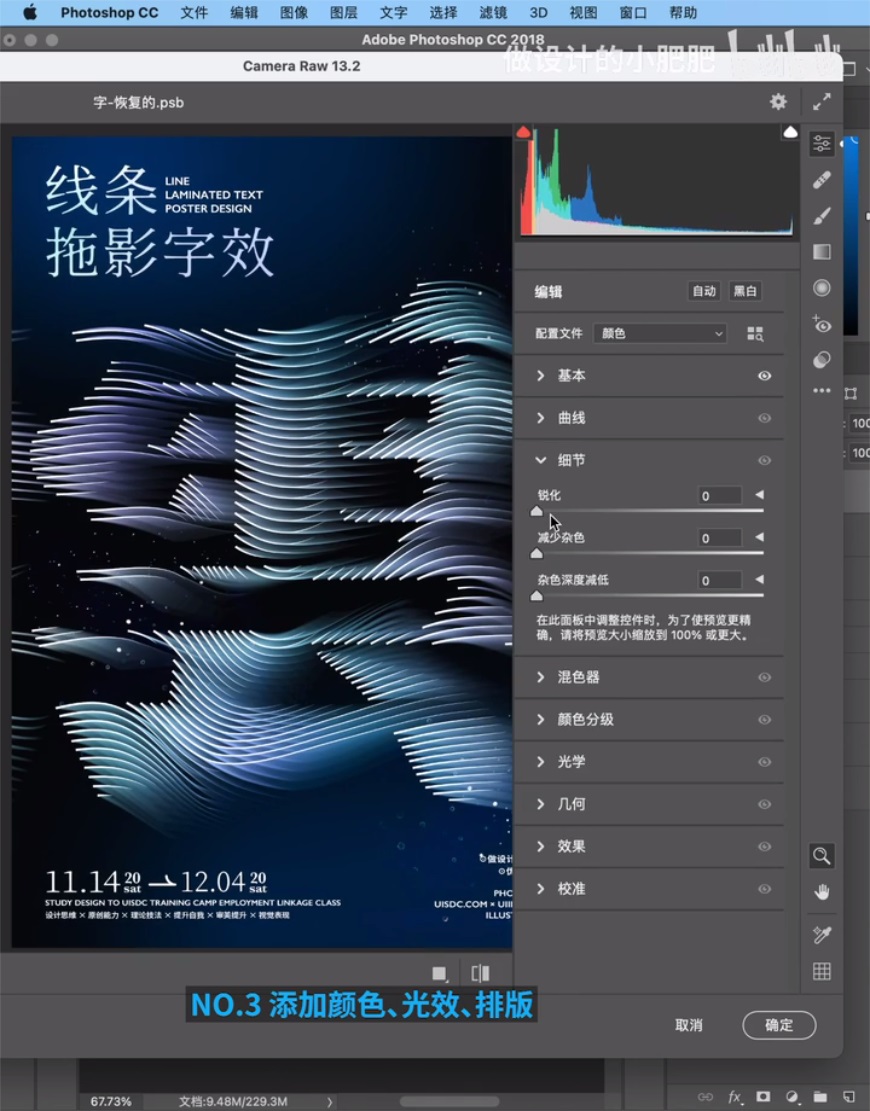Toggle visibility eye for 校准 panel

pos(764,889)
